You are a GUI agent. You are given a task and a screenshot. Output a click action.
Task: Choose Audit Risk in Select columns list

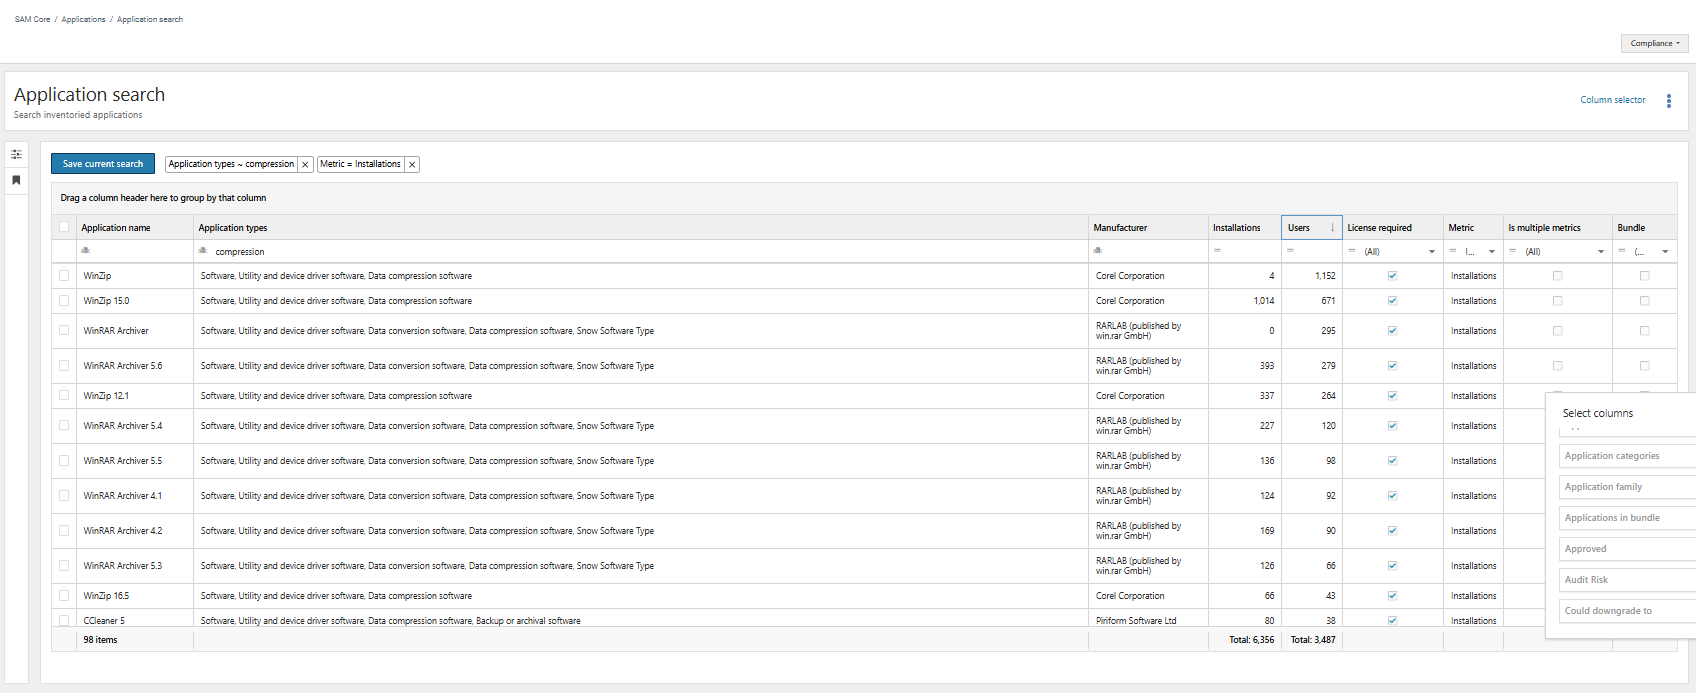click(1627, 580)
